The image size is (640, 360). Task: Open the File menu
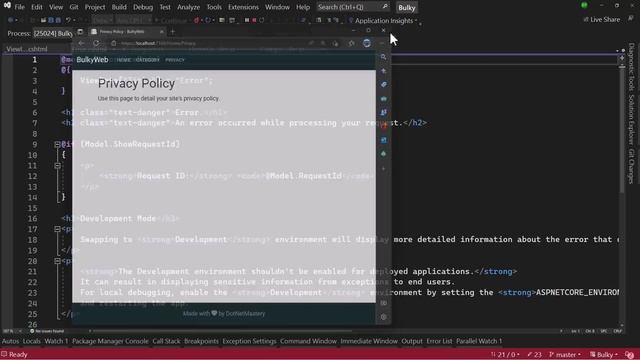19,7
